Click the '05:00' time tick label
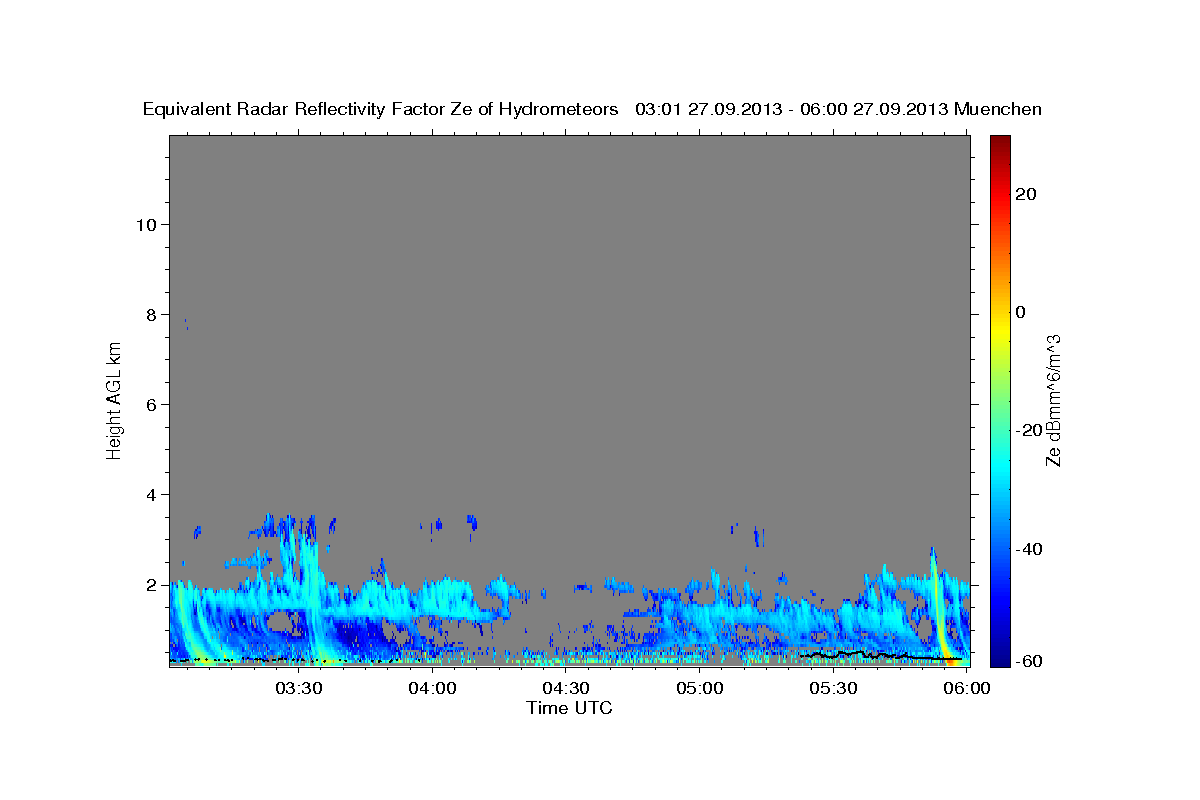Screen dimensions: 1200x800 700,688
